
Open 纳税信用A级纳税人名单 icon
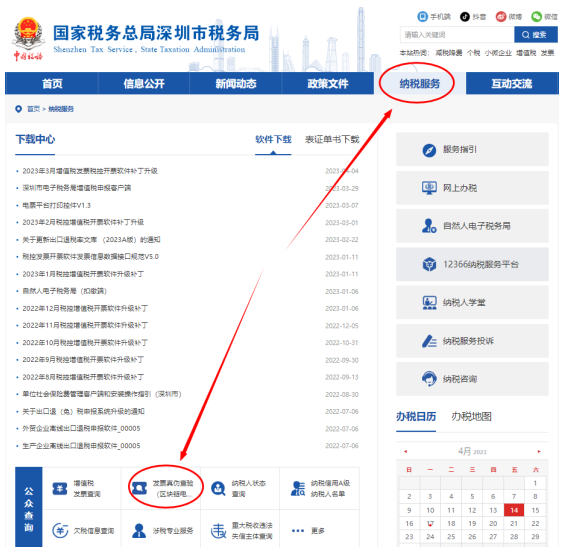(298, 488)
